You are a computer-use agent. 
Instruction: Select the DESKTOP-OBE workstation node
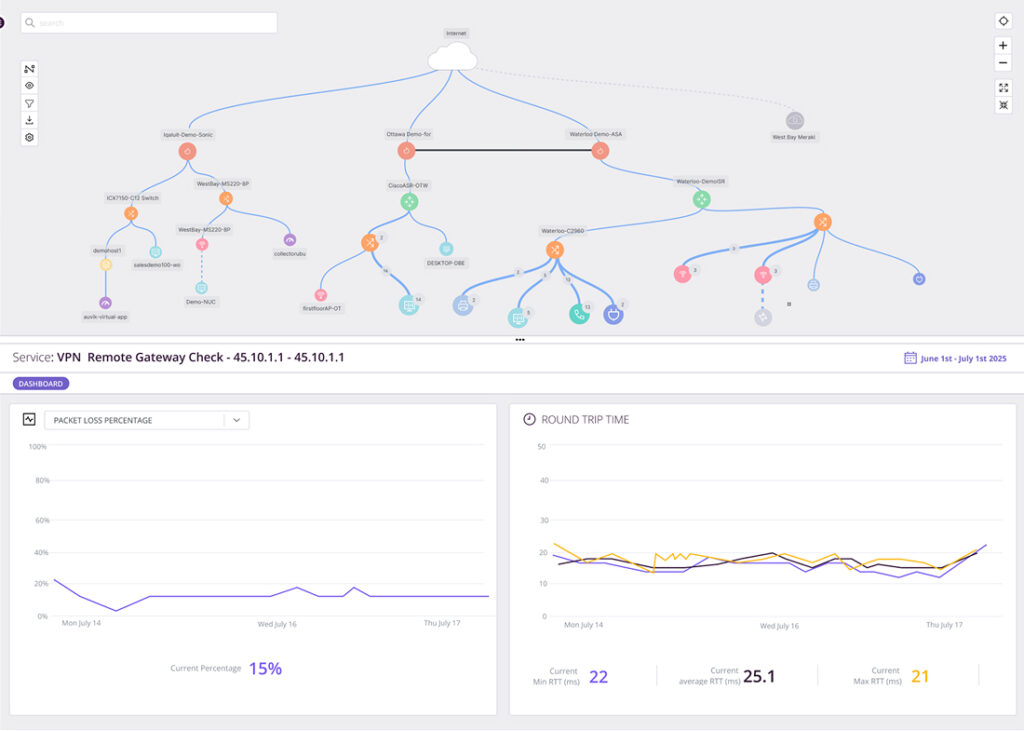[x=446, y=249]
